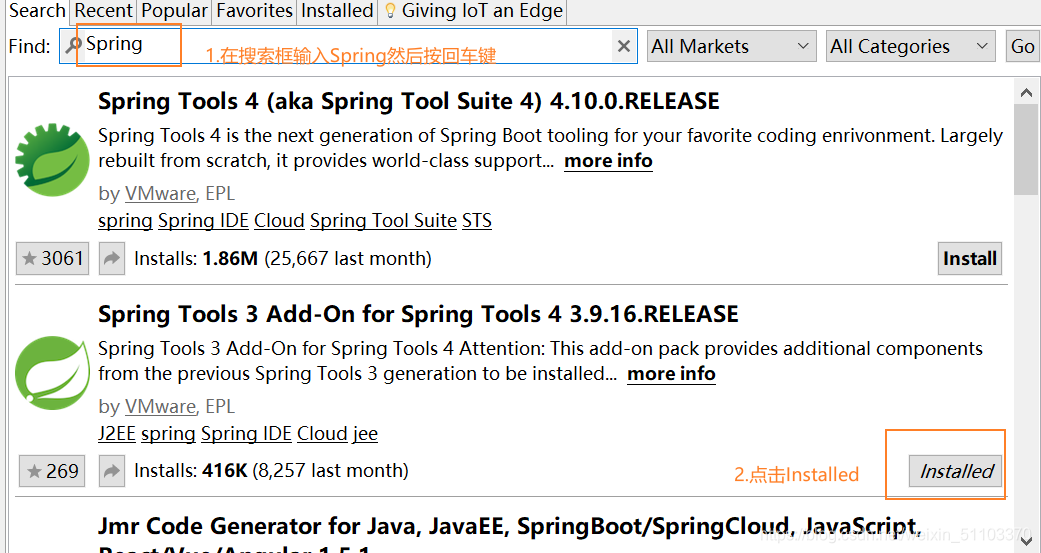The image size is (1041, 553).
Task: Click the J2EE tag
Action: click(117, 434)
